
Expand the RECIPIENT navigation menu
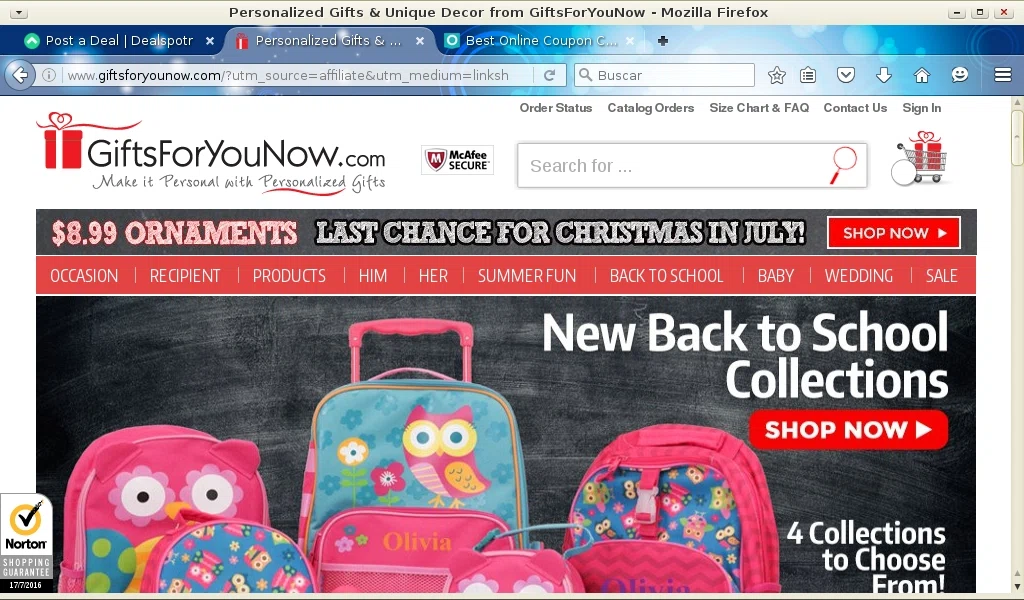(185, 276)
